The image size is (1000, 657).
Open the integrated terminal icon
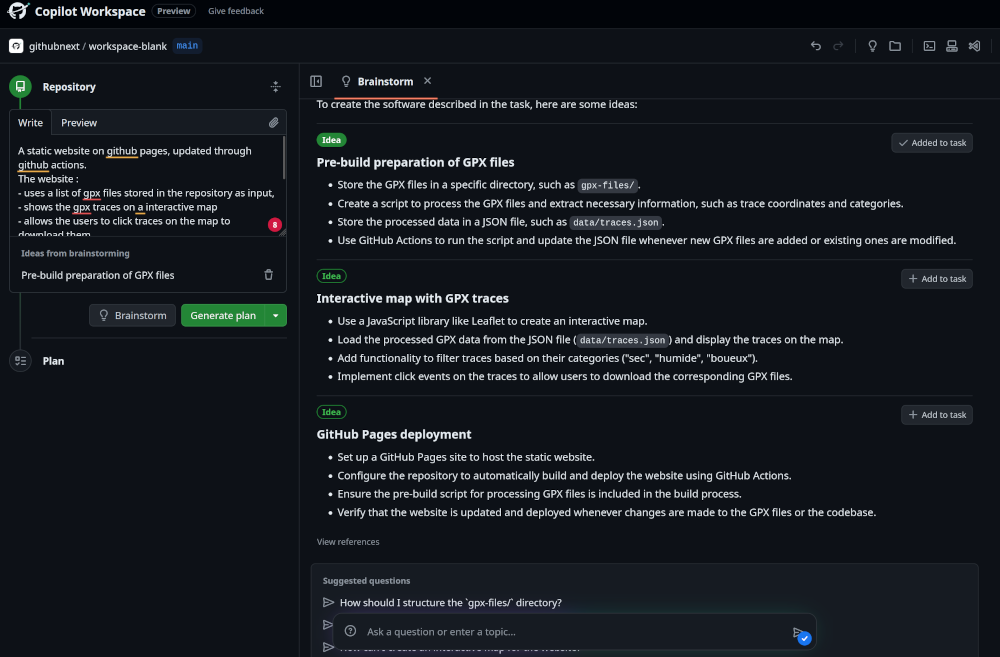pyautogui.click(x=929, y=46)
